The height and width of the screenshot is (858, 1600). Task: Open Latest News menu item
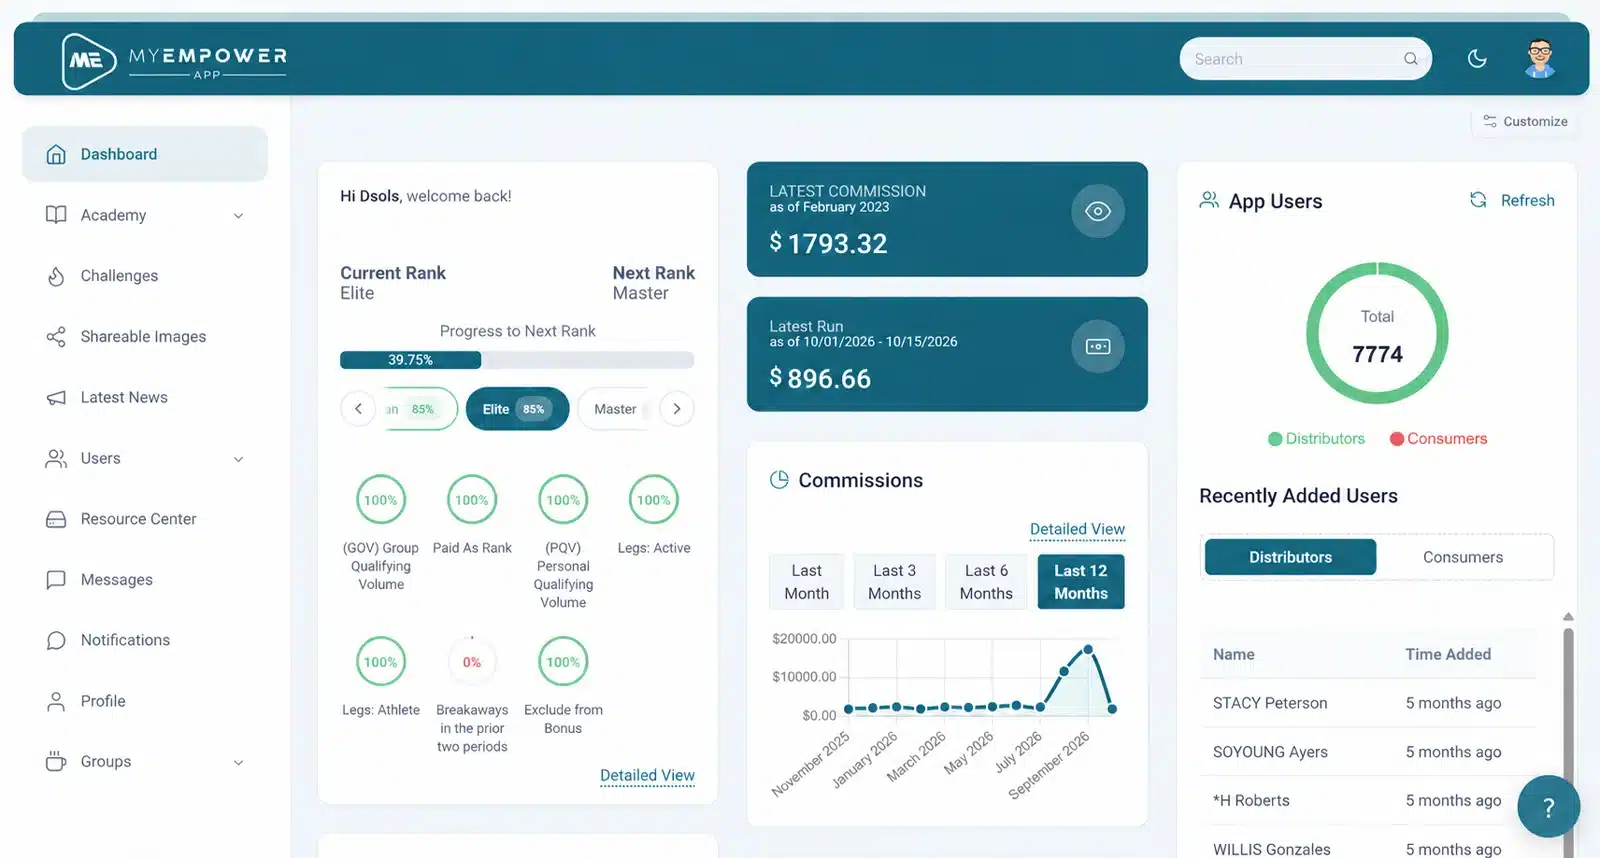145,398
